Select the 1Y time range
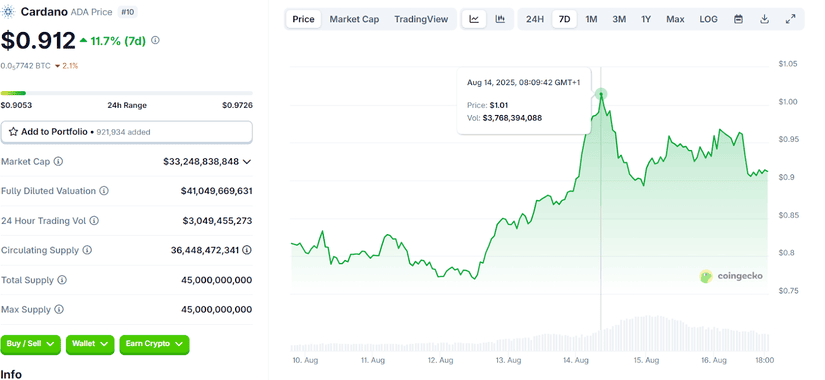Screen dimensions: 825x380 [646, 19]
